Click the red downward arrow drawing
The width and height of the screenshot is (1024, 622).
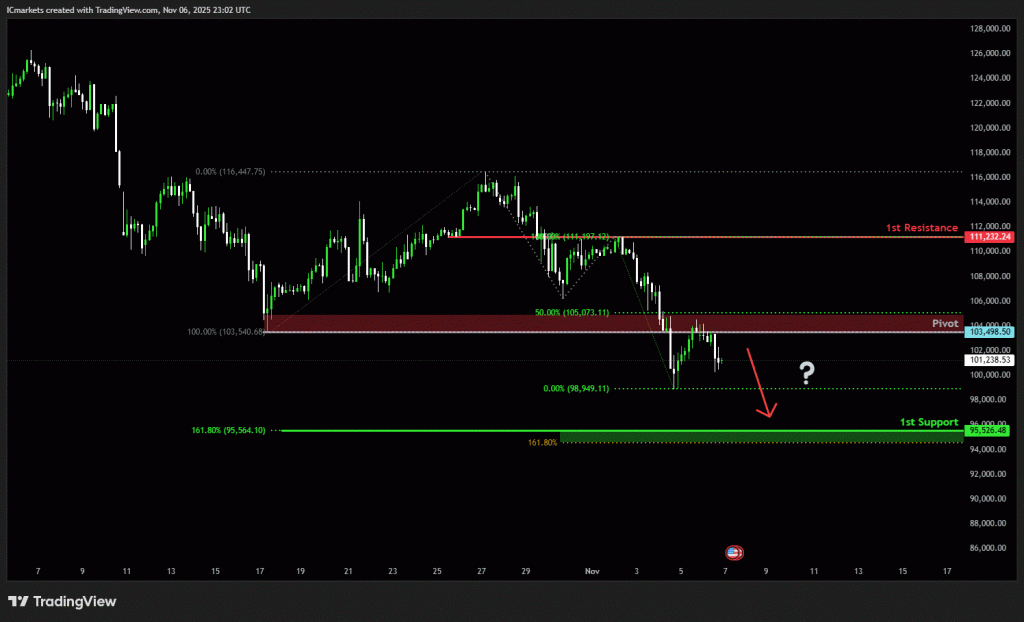[762, 384]
